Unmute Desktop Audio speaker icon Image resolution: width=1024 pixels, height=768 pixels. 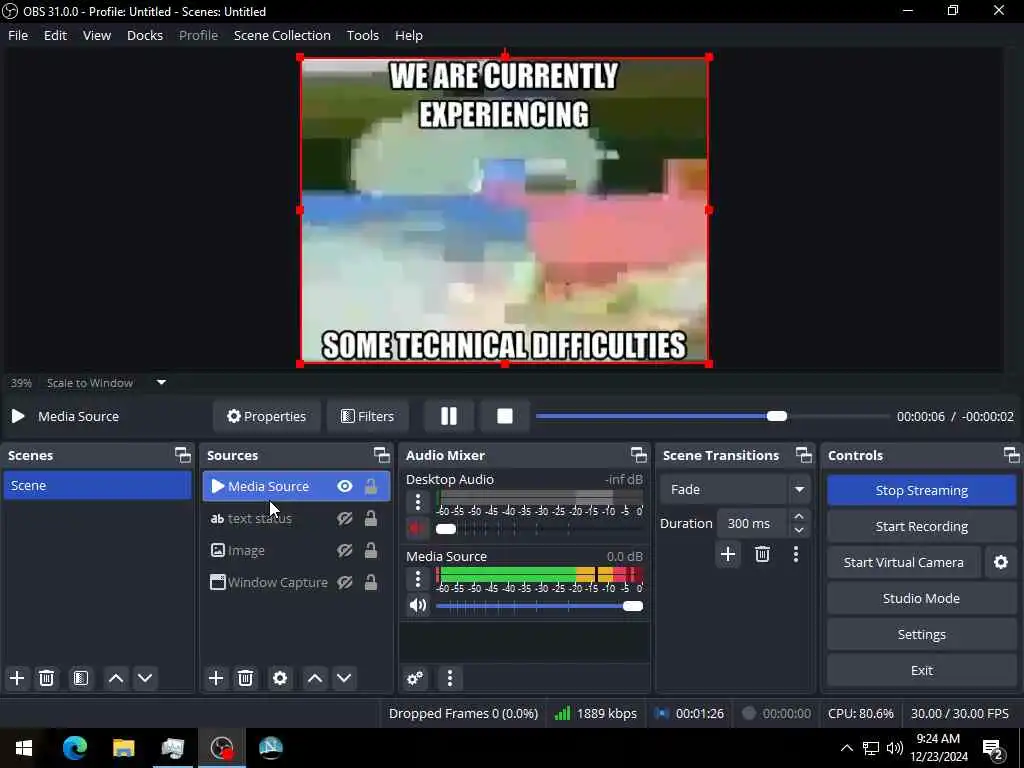(x=417, y=528)
